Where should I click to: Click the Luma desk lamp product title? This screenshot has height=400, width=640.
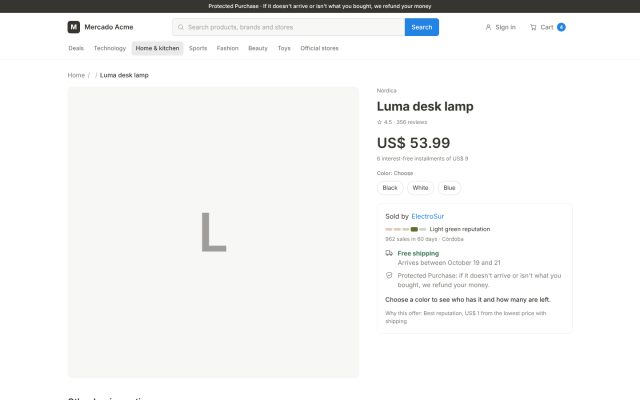coord(425,107)
